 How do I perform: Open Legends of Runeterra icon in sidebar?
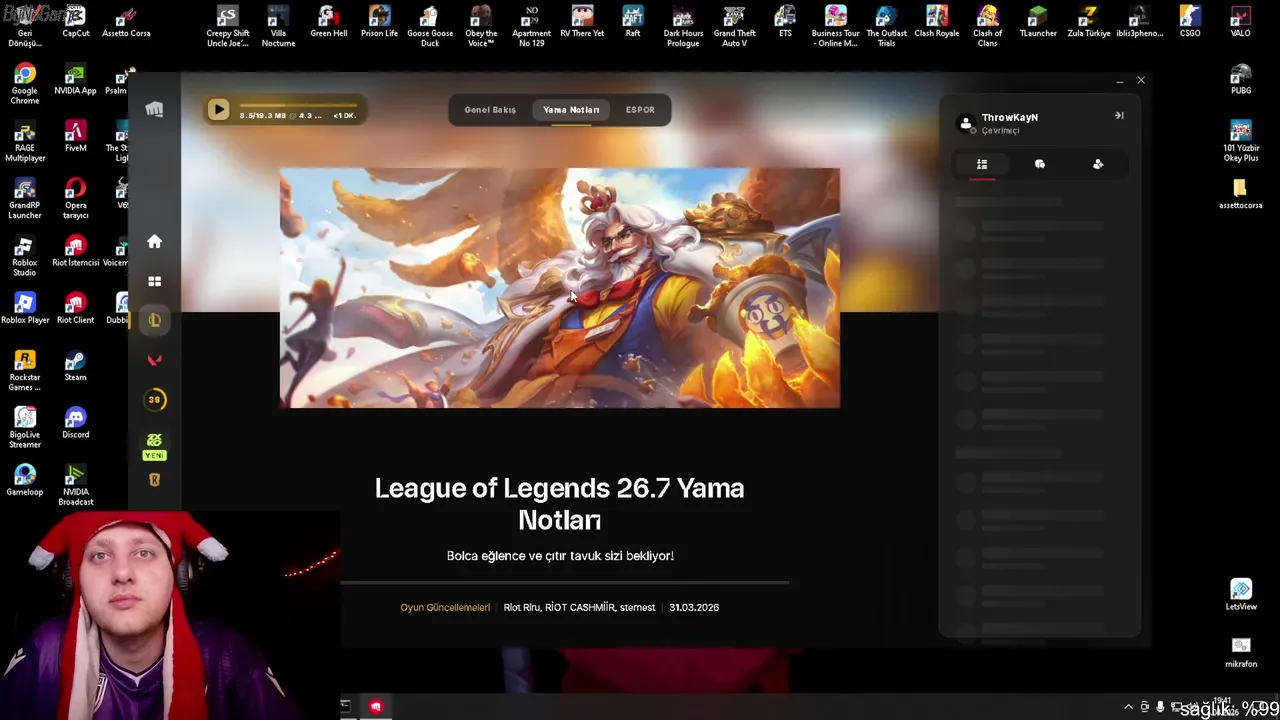(x=154, y=480)
